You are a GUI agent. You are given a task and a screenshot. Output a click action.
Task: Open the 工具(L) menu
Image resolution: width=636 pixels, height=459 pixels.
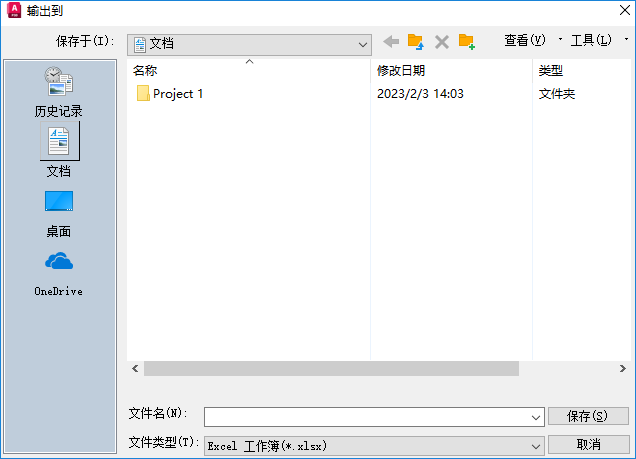[591, 40]
